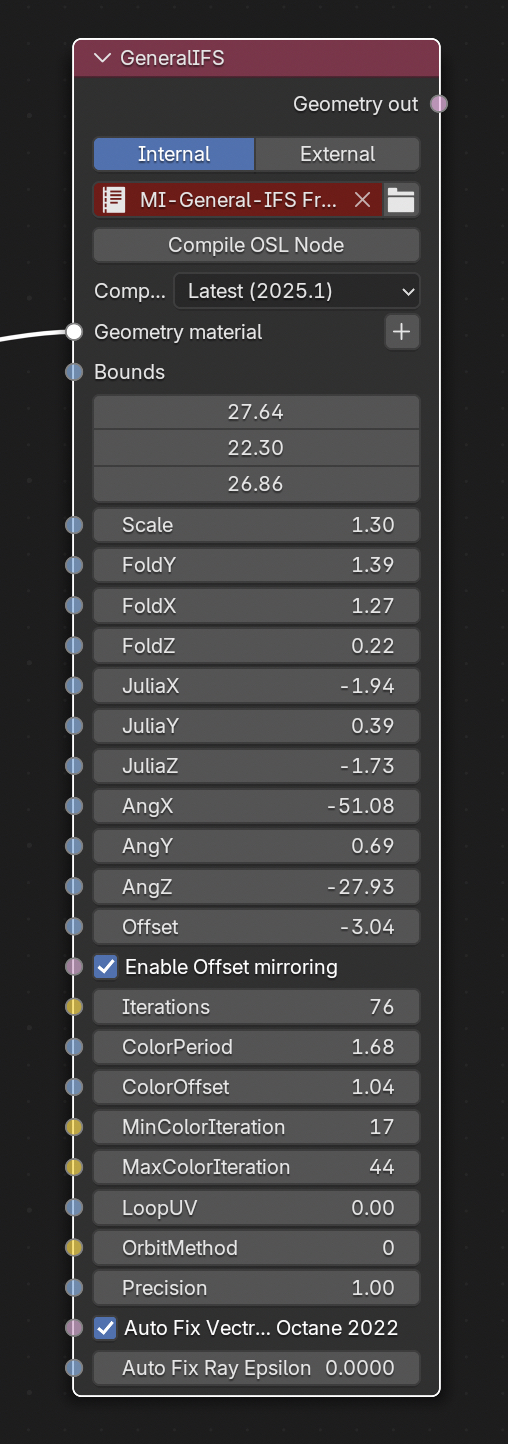The height and width of the screenshot is (1444, 508).
Task: Click the text datablock icon beside MI-General-IFS
Action: click(114, 200)
